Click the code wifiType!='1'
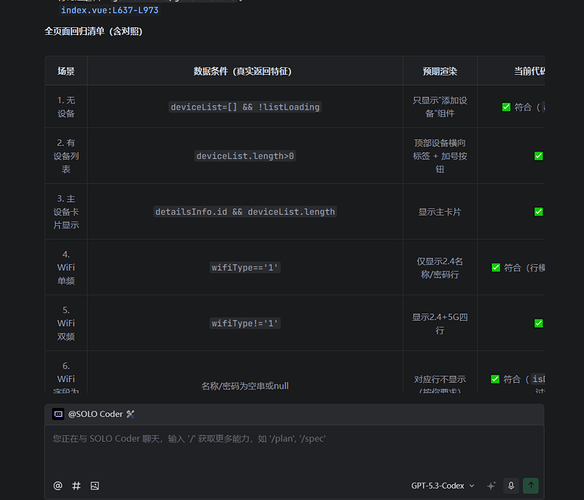This screenshot has width=584, height=500. pos(245,323)
